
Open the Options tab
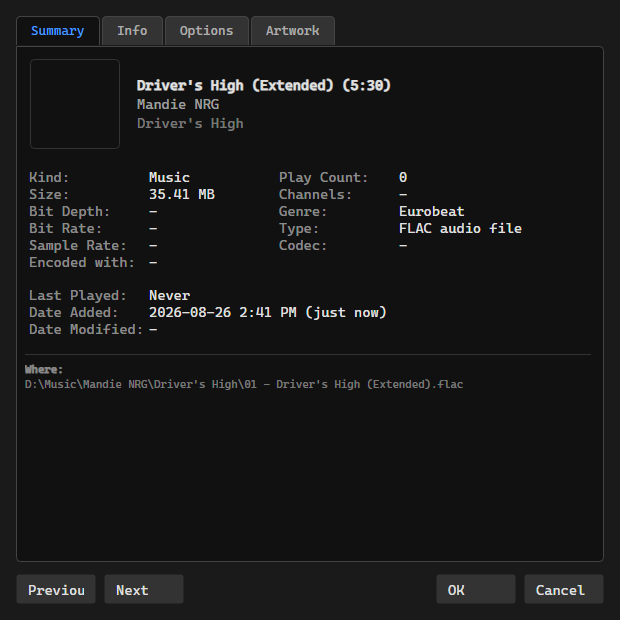[x=206, y=31]
